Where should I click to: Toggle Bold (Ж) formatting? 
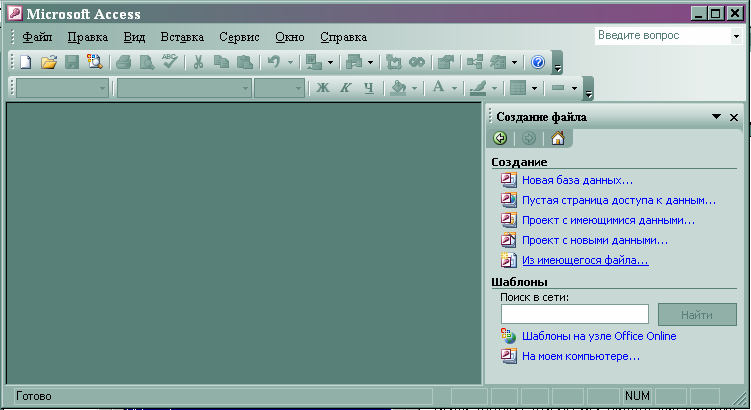(x=323, y=88)
